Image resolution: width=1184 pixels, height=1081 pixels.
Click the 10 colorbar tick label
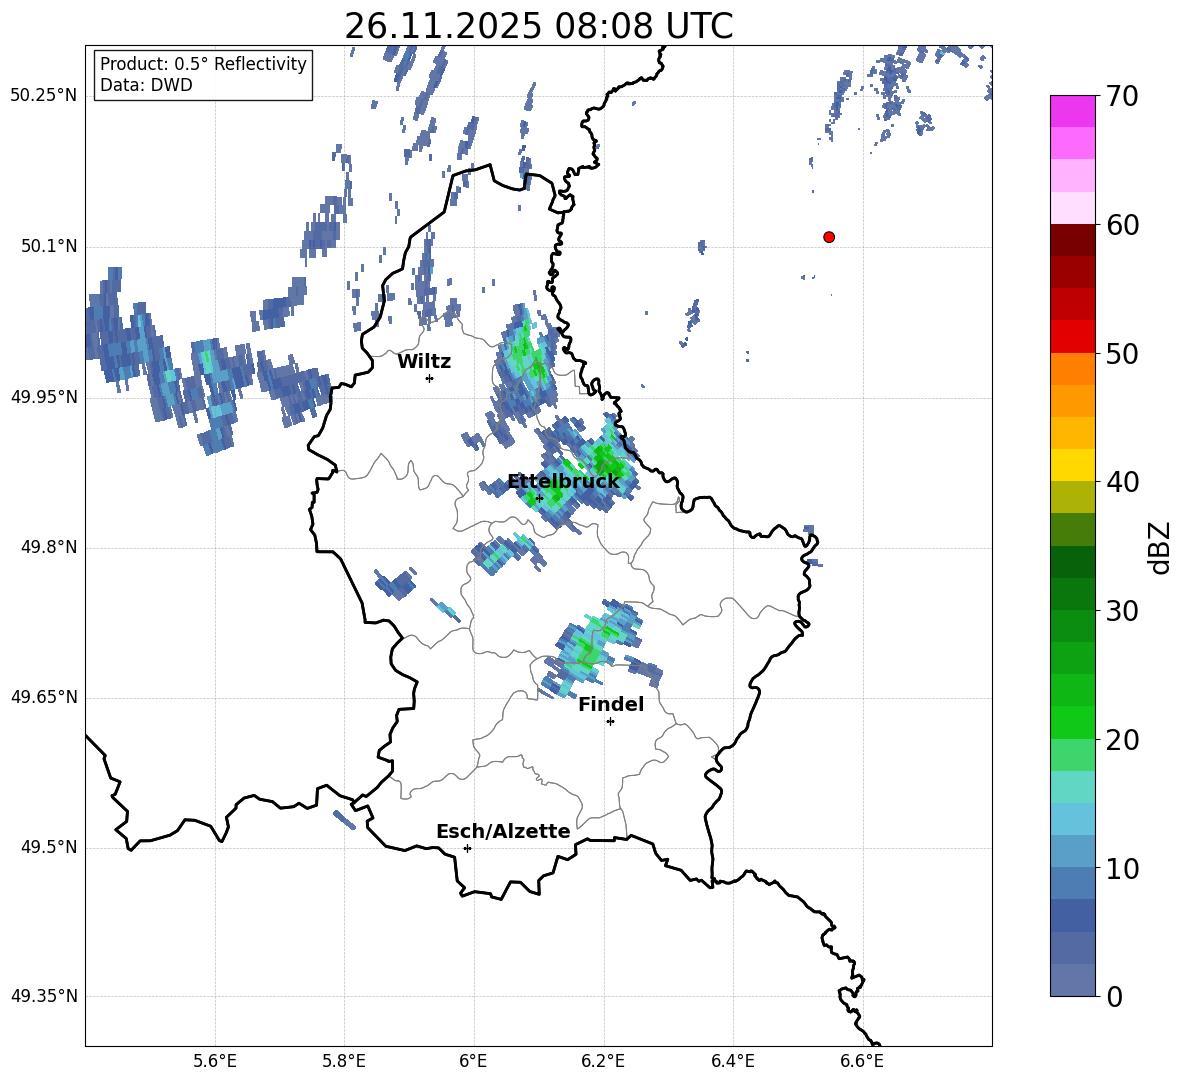(1122, 869)
